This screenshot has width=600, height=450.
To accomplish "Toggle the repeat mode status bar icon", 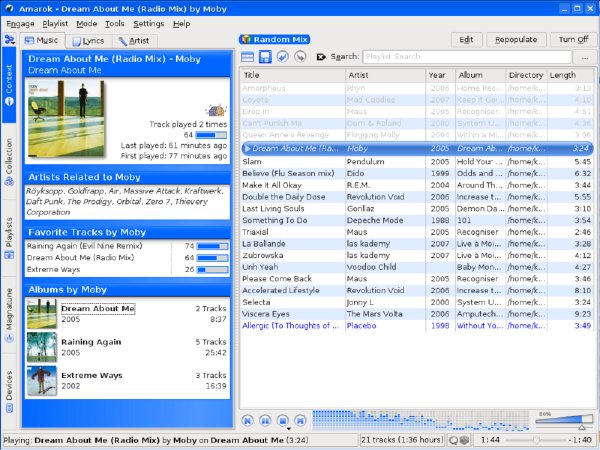I will click(x=454, y=440).
